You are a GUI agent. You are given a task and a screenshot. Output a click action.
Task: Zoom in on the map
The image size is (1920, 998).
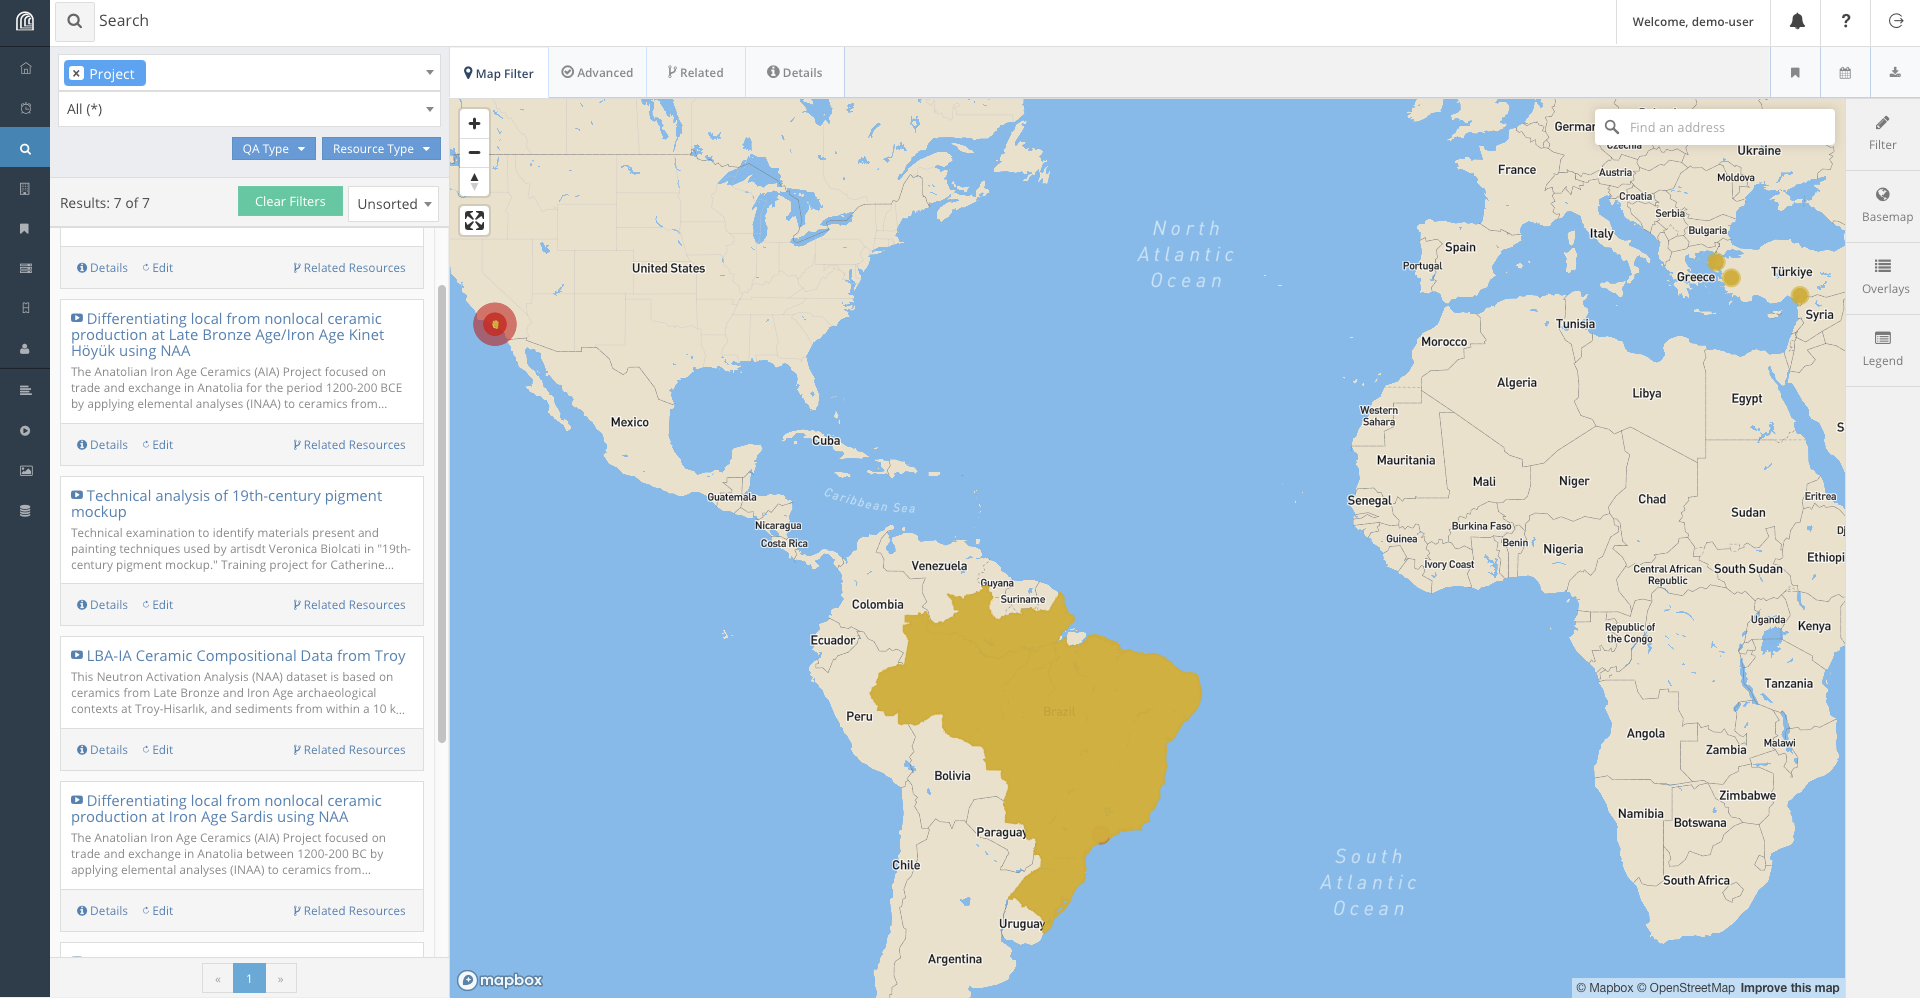pos(474,124)
